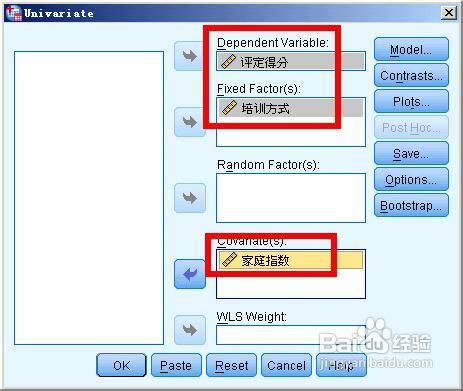Click inside the WLS Weight field
Screen dimensions: 463x391
(291, 335)
